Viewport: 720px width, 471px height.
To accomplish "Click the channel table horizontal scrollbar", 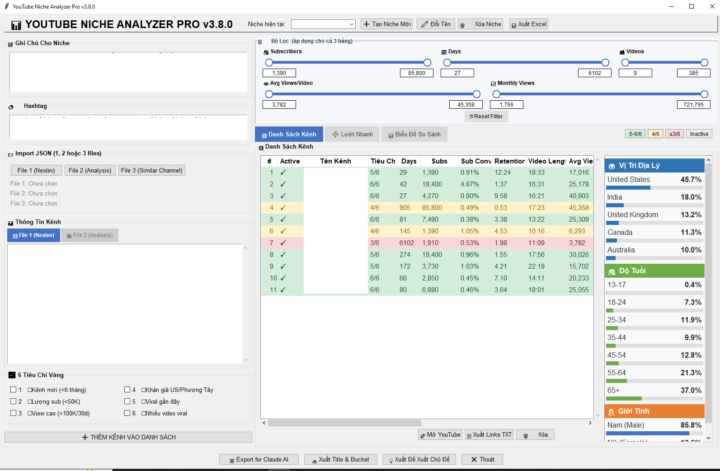I will [x=344, y=423].
